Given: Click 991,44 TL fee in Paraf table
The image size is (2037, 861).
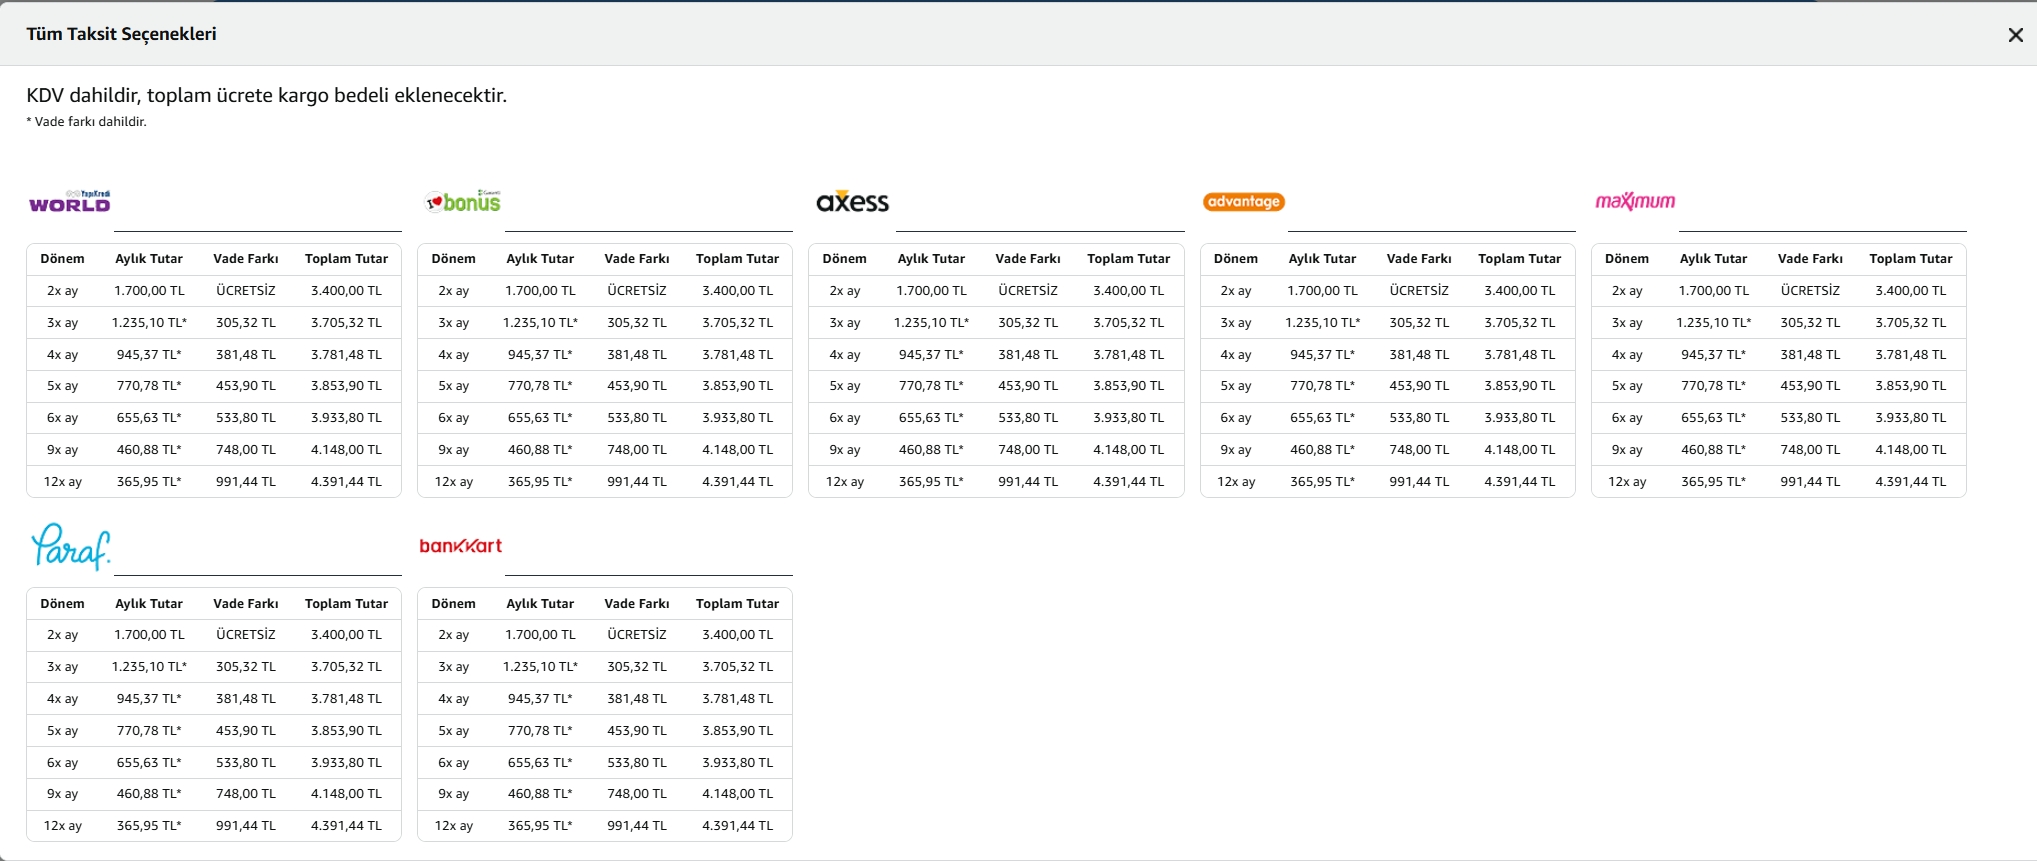Looking at the screenshot, I should click(x=246, y=826).
